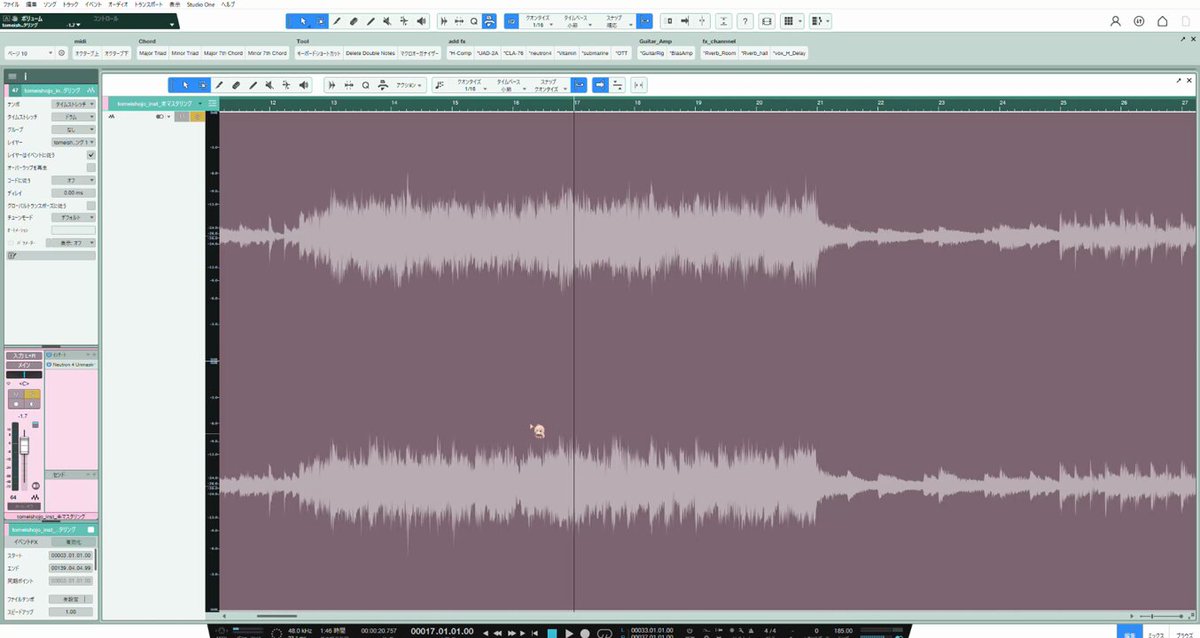Click the Play button in transport bar
Screen dimensions: 1200x638
click(x=568, y=633)
